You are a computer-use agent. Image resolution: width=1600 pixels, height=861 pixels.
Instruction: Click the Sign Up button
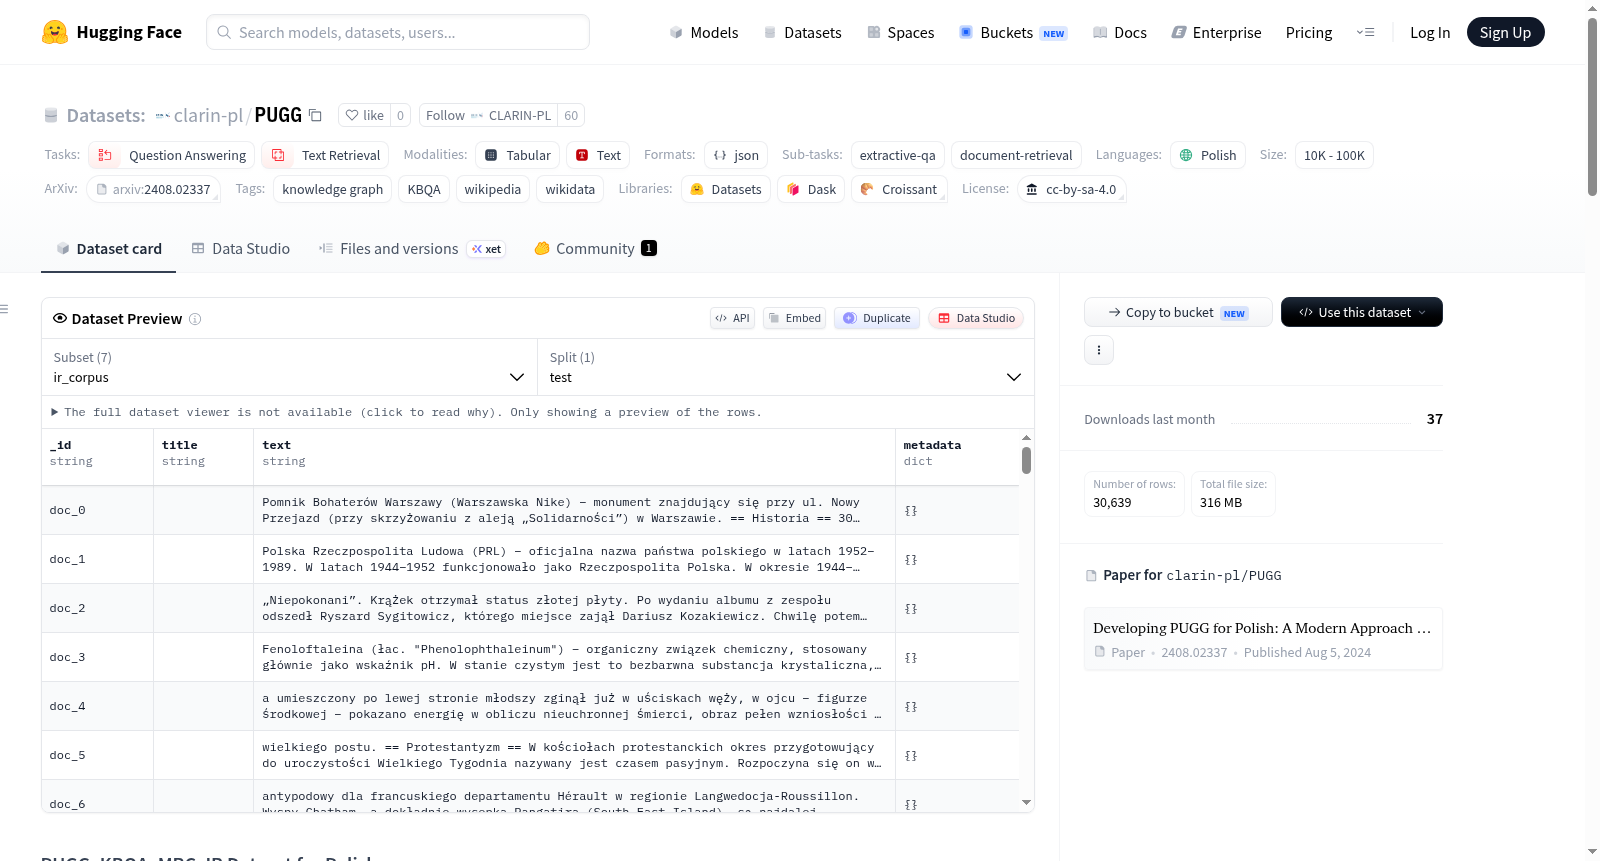1505,32
